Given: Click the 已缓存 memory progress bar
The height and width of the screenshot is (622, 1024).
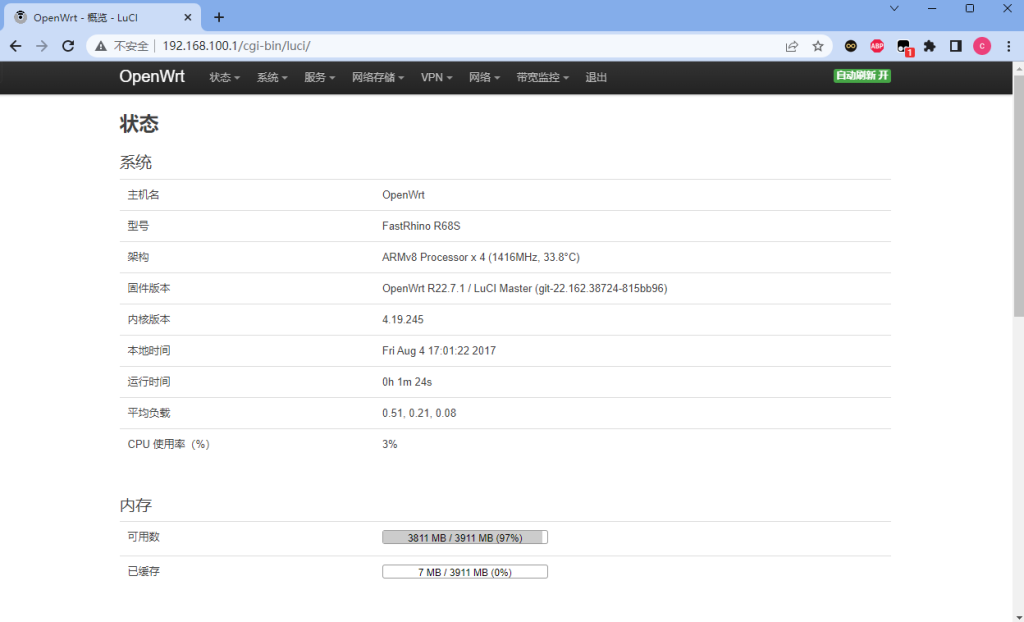Looking at the screenshot, I should [x=465, y=572].
